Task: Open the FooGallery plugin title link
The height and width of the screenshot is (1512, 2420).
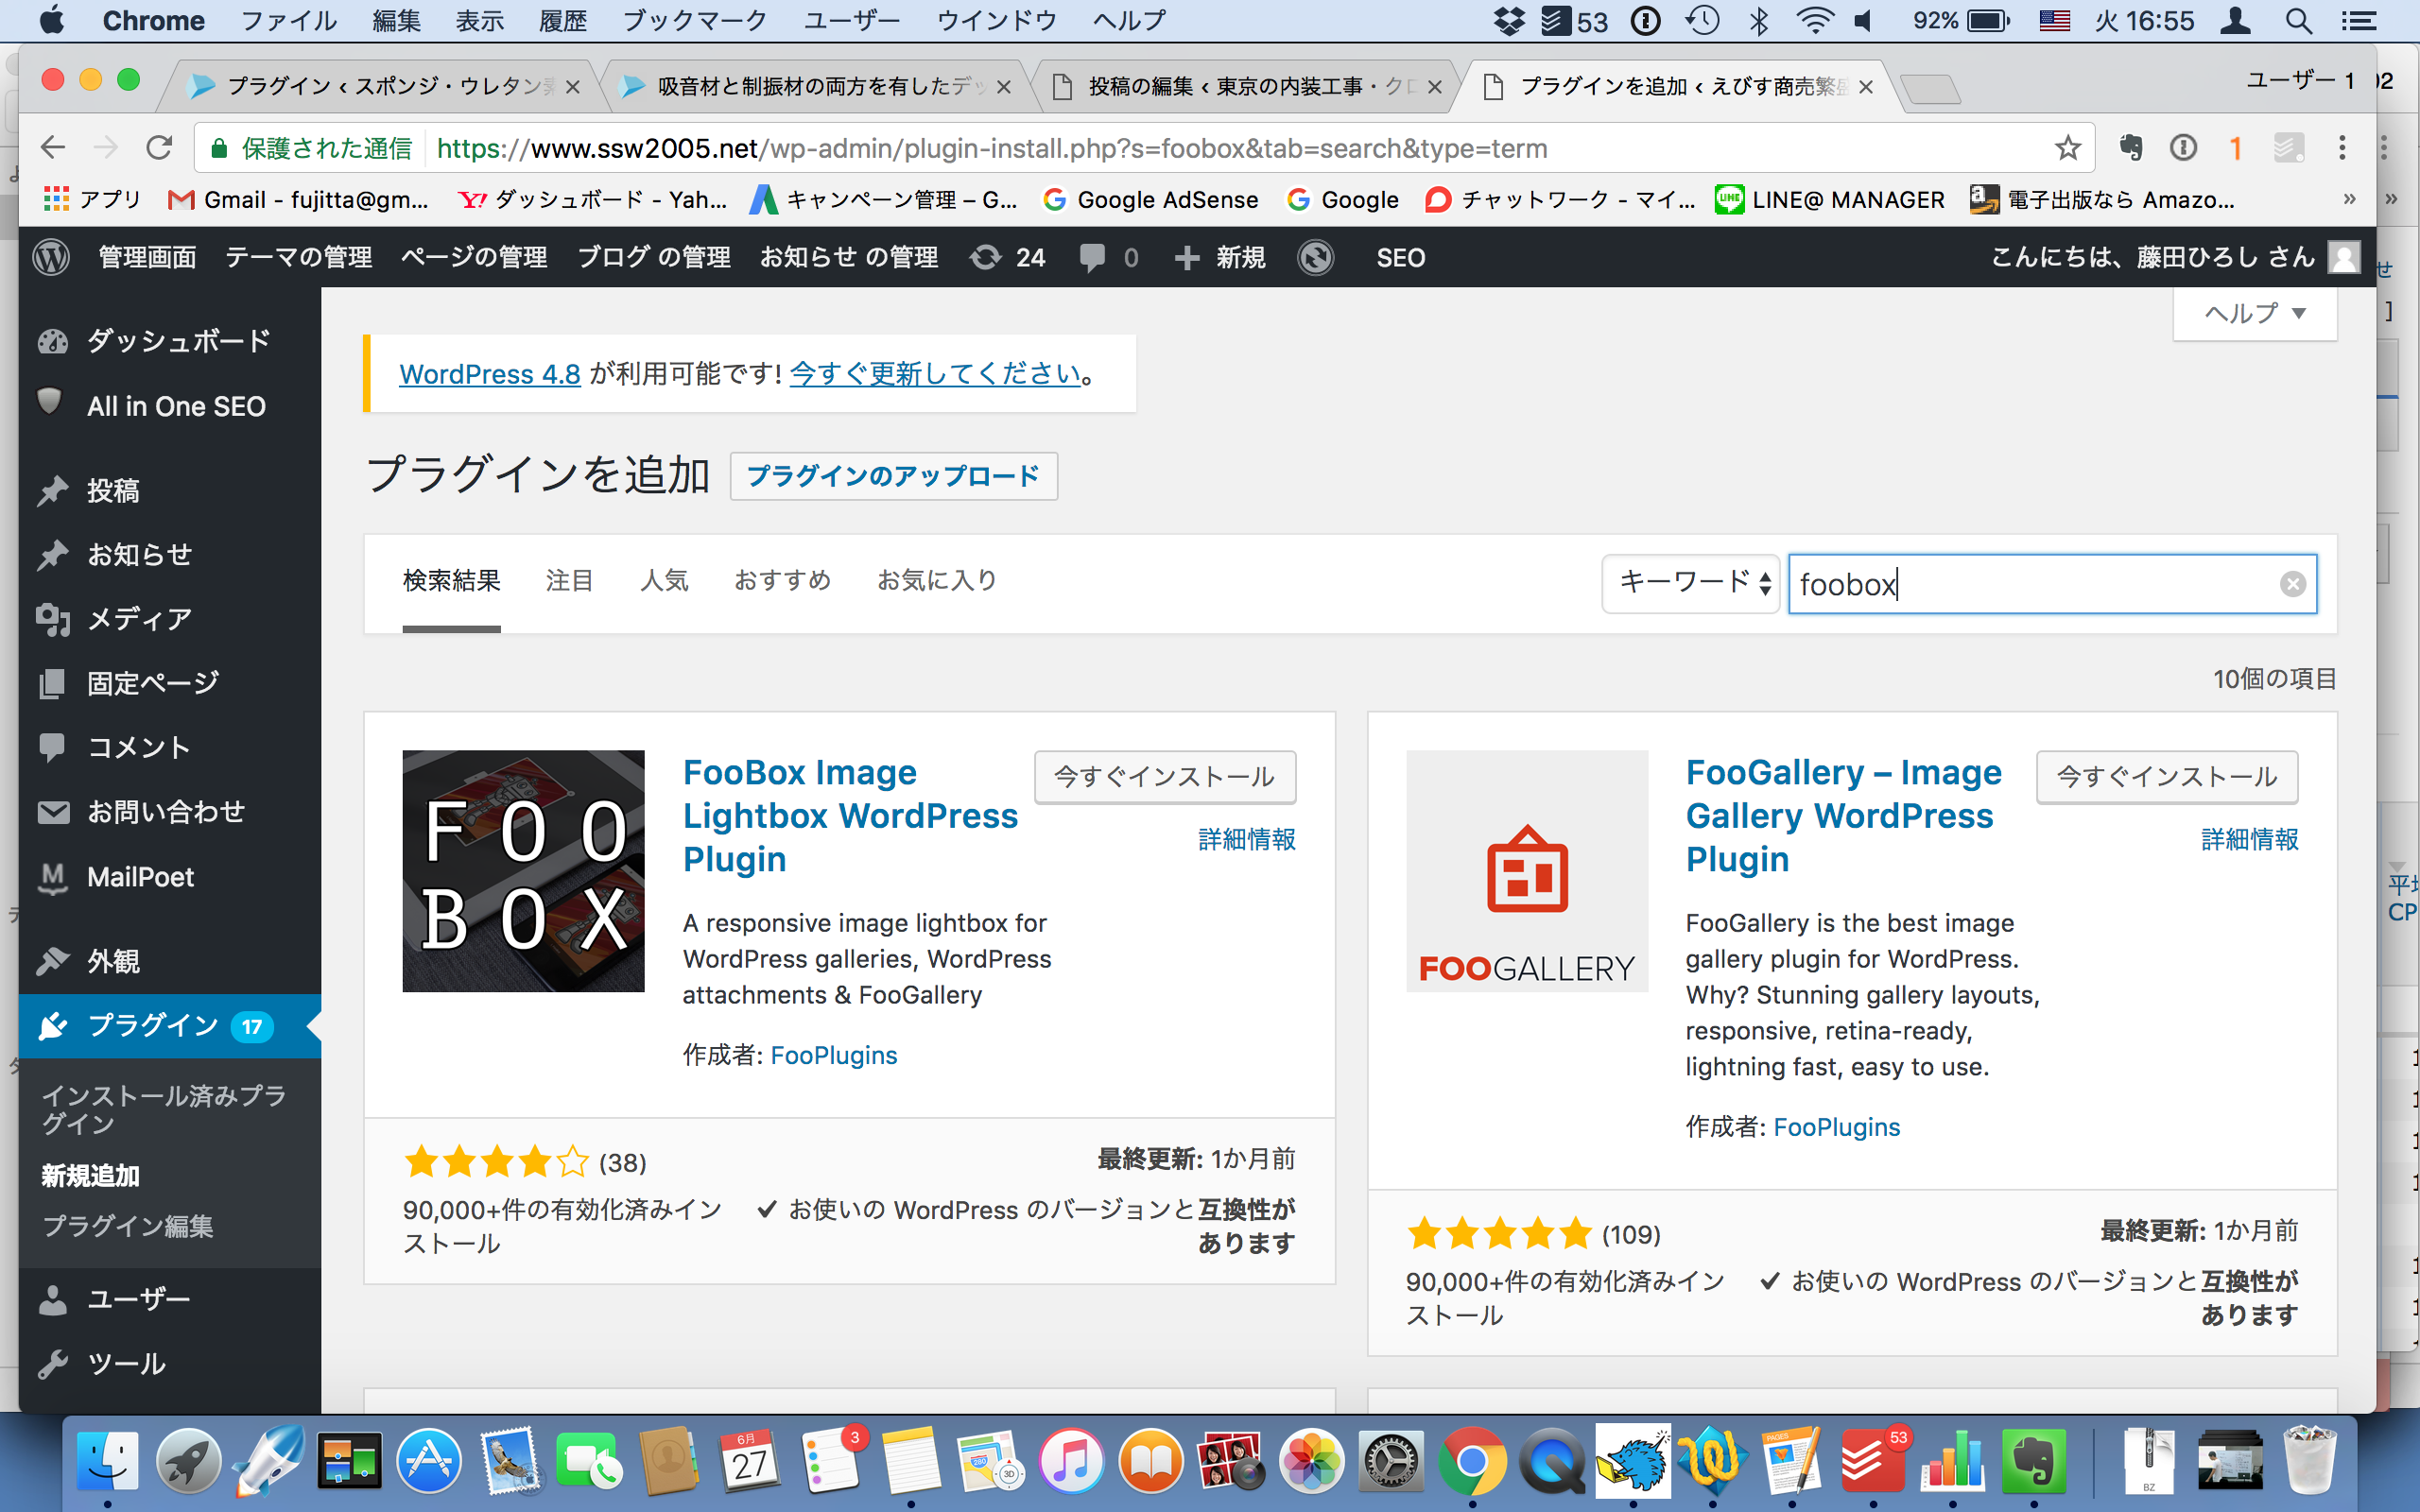Action: [1843, 815]
